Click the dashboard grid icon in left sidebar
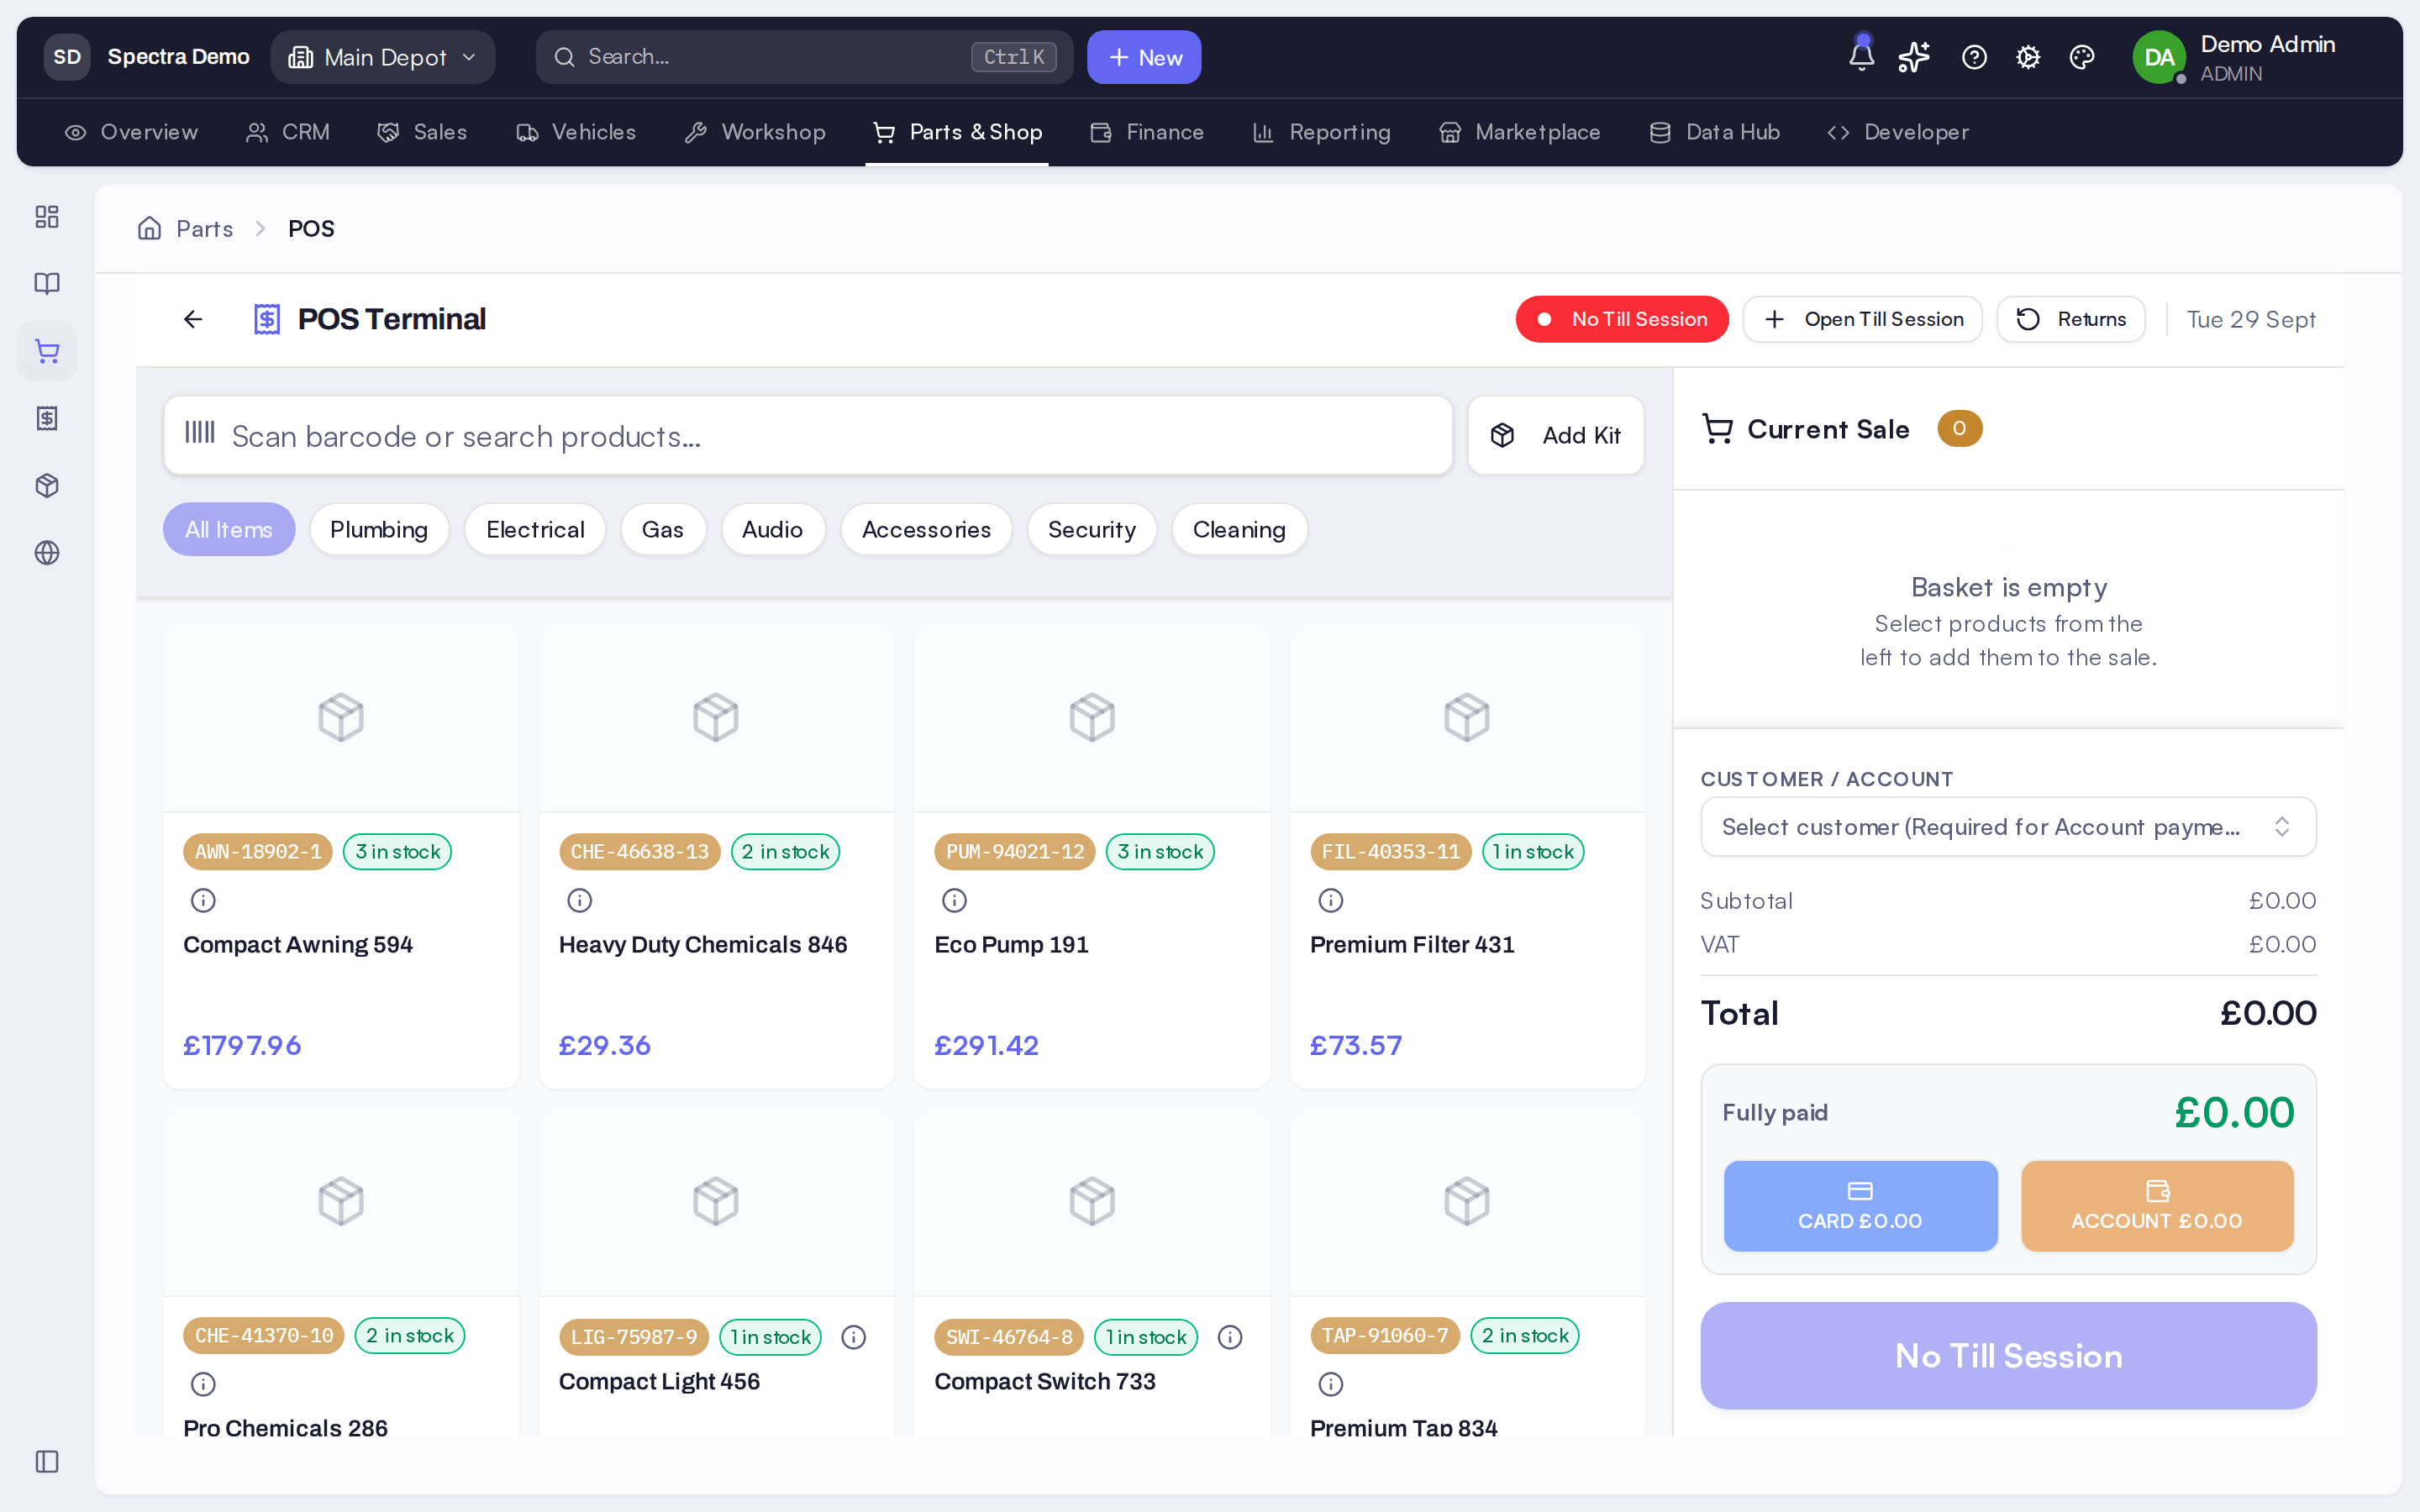 tap(47, 217)
